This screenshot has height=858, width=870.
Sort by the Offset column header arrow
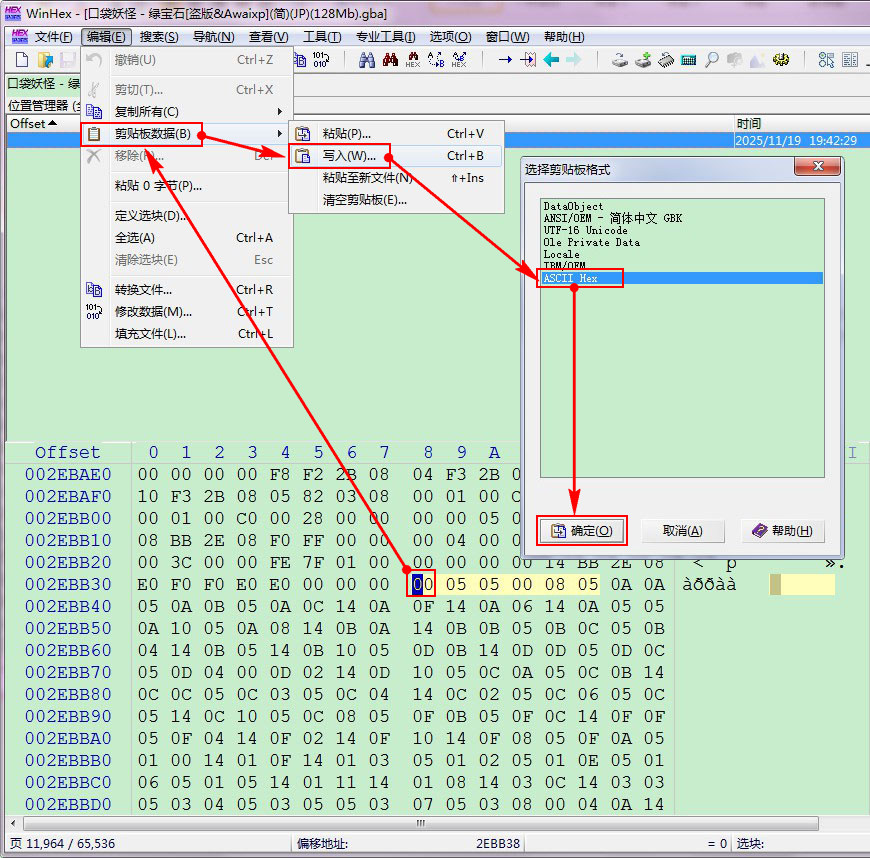click(x=52, y=124)
